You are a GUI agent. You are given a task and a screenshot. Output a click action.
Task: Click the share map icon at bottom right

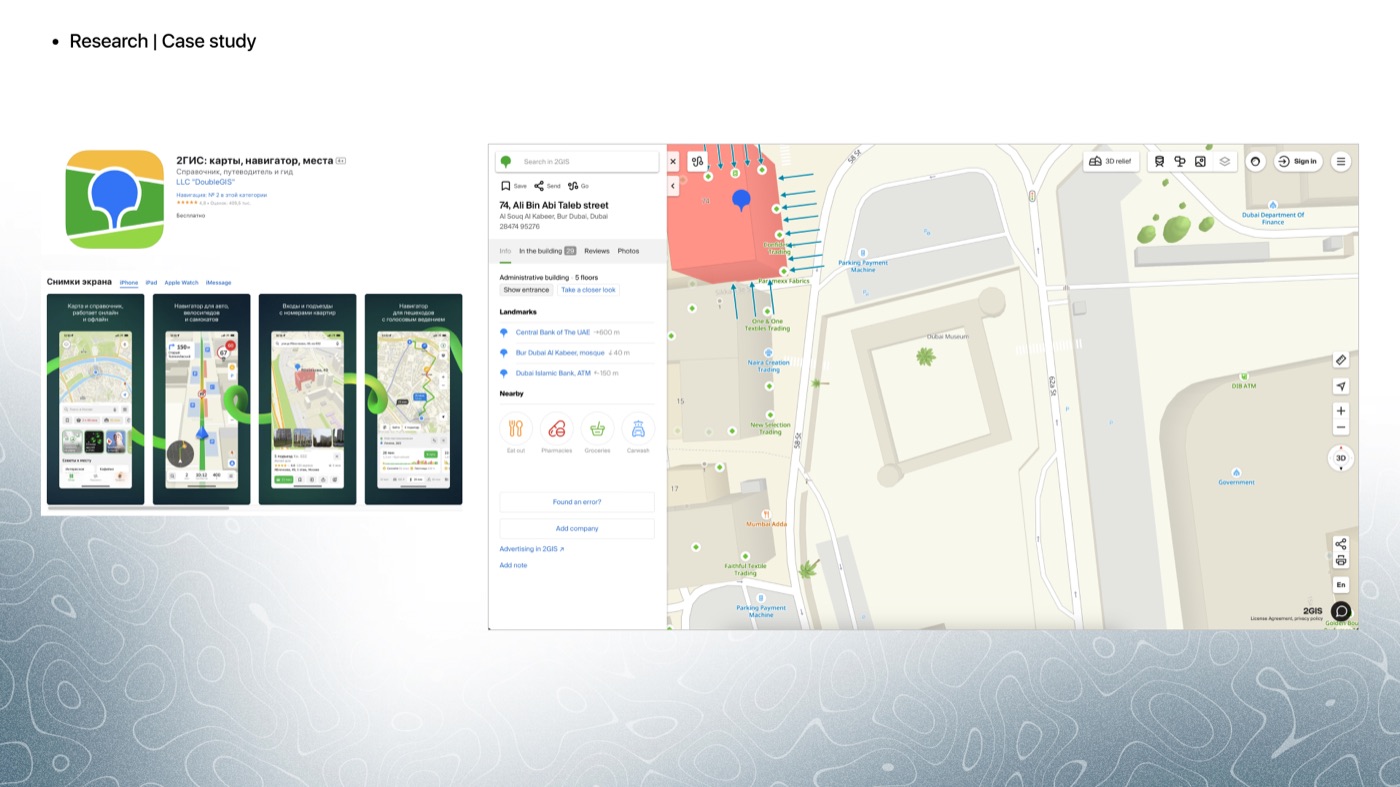coord(1341,544)
